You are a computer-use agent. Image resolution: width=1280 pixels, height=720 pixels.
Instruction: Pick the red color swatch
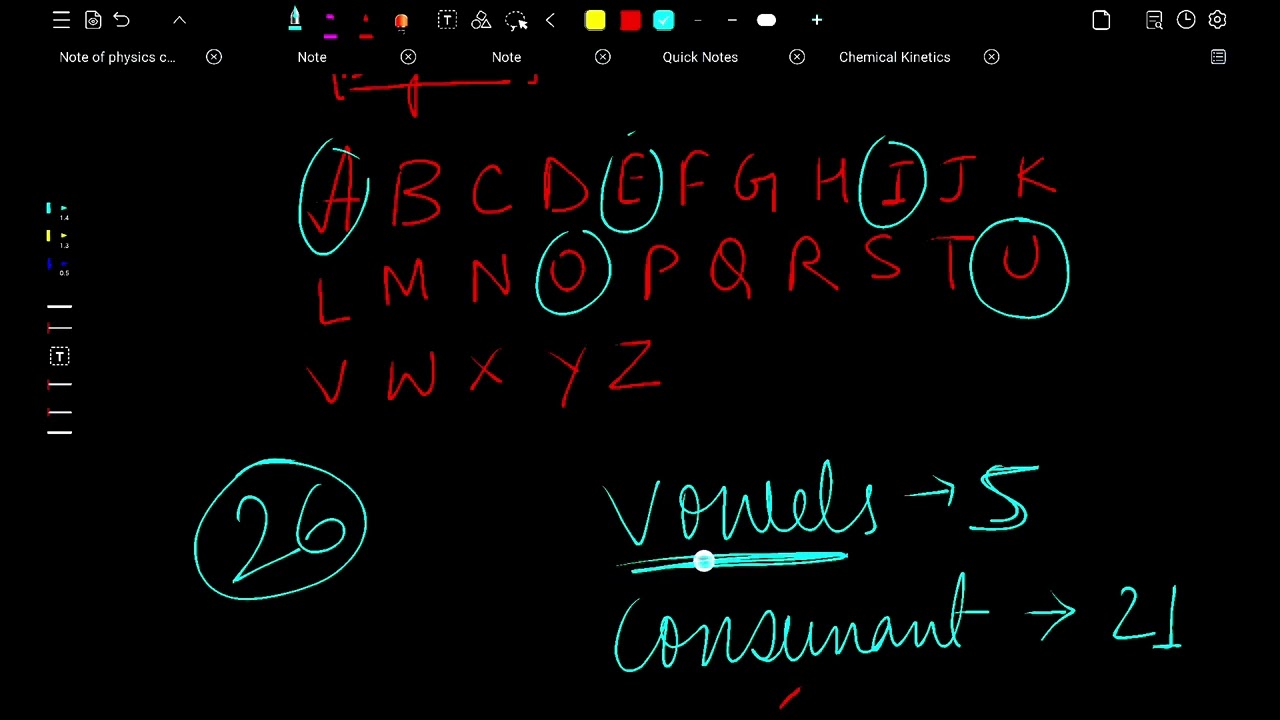[630, 20]
